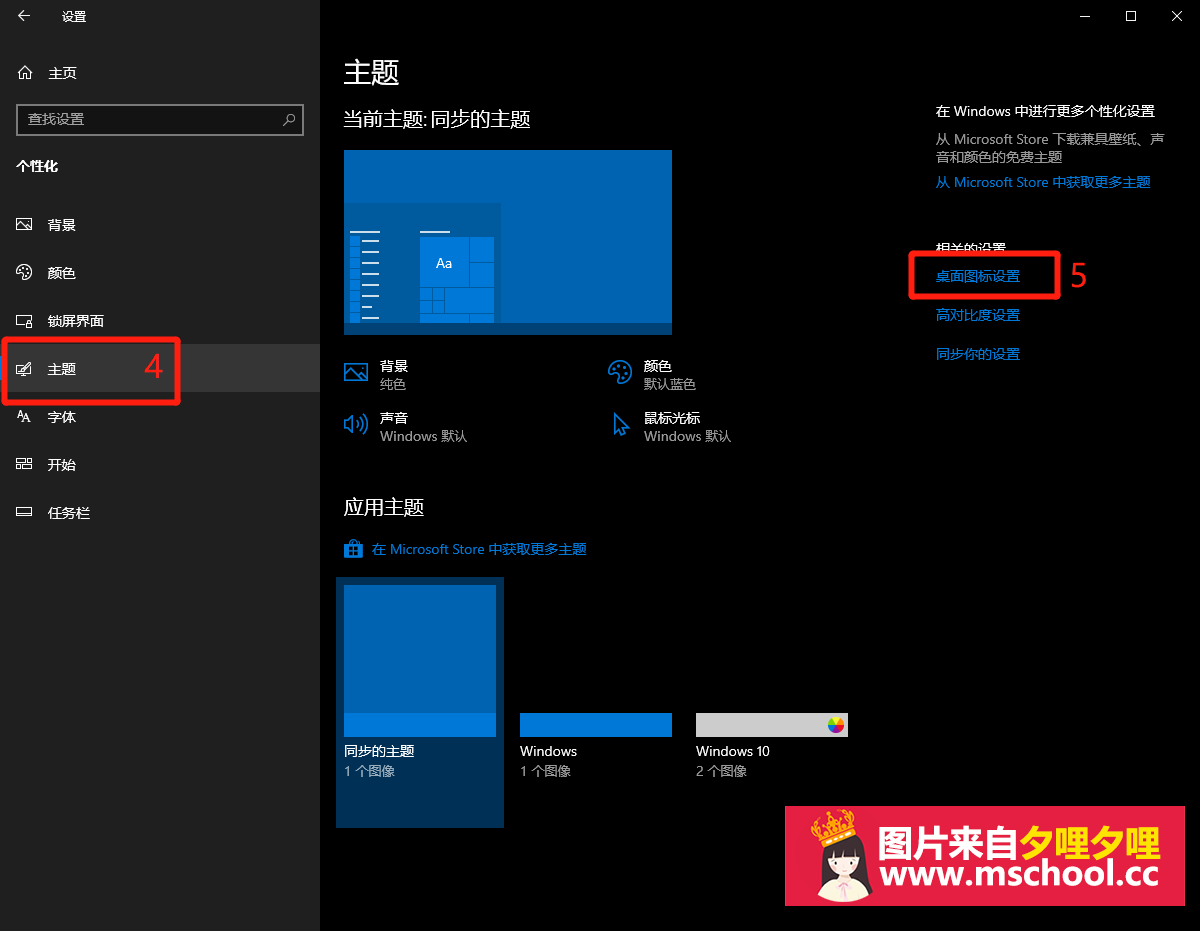Click the speaker icon for 声音
This screenshot has height=931, width=1200.
(x=356, y=424)
